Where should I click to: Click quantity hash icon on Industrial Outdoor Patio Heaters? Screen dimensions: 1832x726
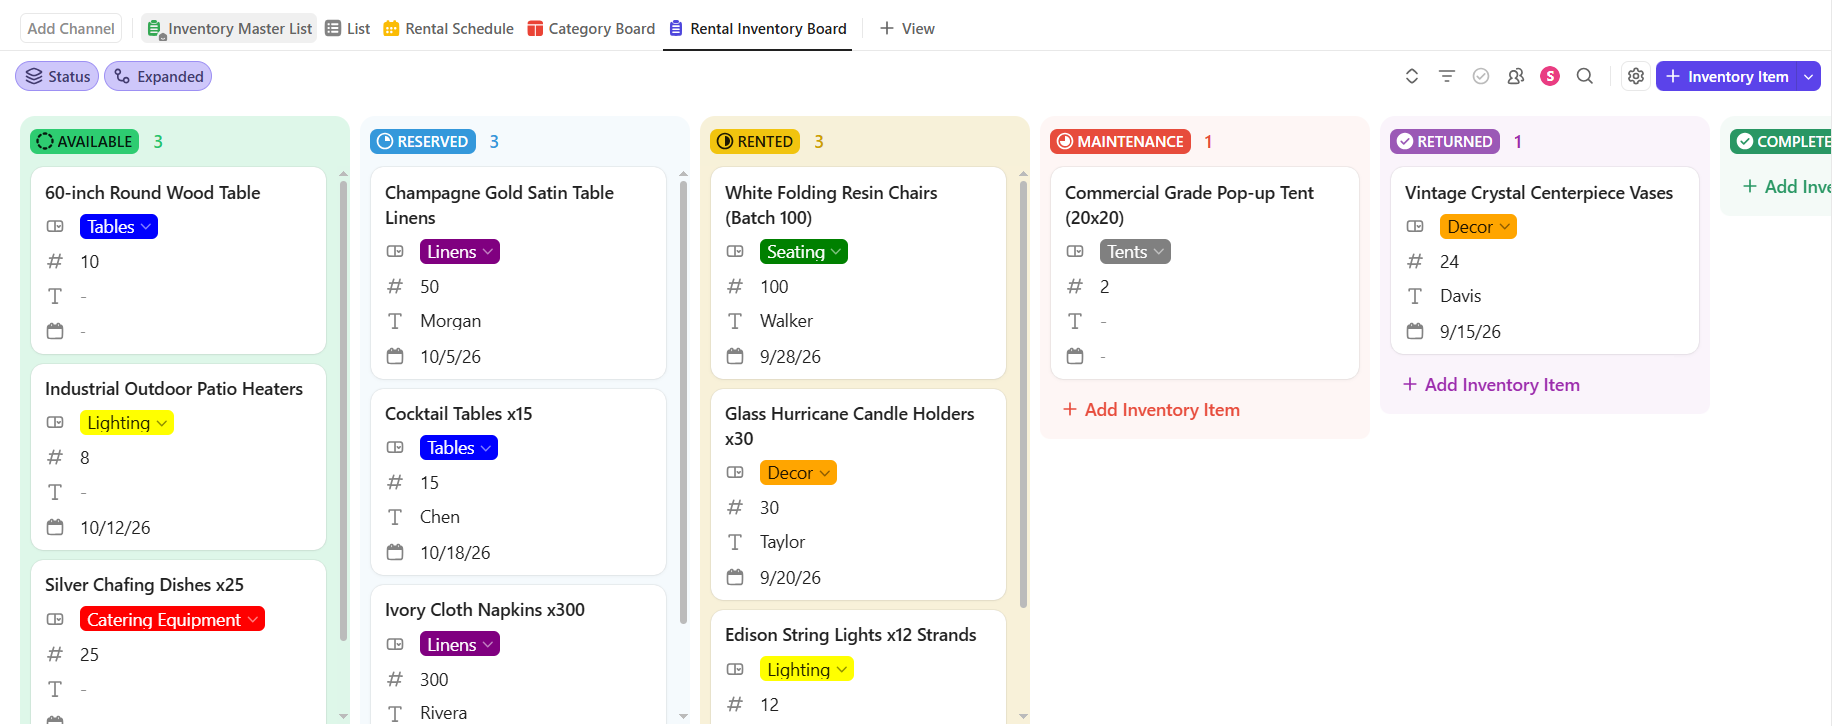pyautogui.click(x=55, y=457)
